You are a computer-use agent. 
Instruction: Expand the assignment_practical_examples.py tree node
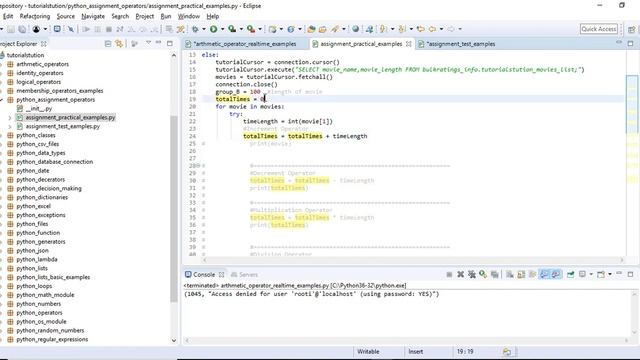click(x=10, y=118)
